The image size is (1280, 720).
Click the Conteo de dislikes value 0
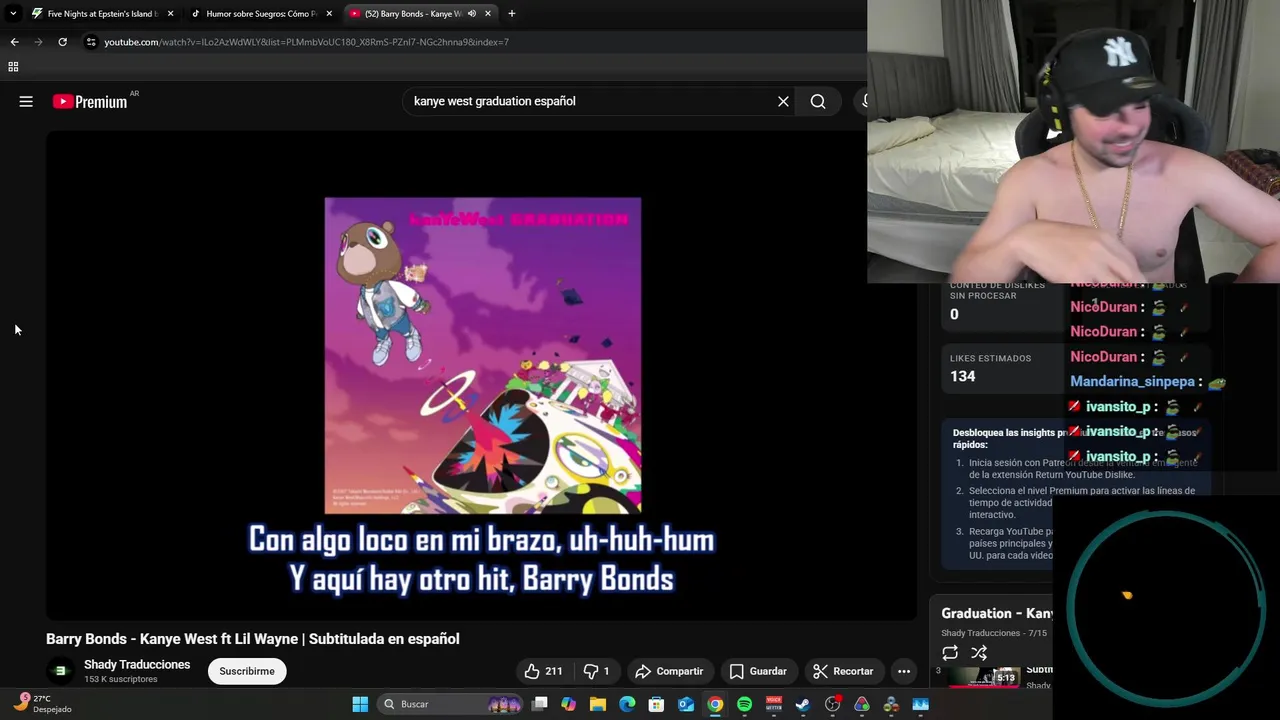pos(954,314)
